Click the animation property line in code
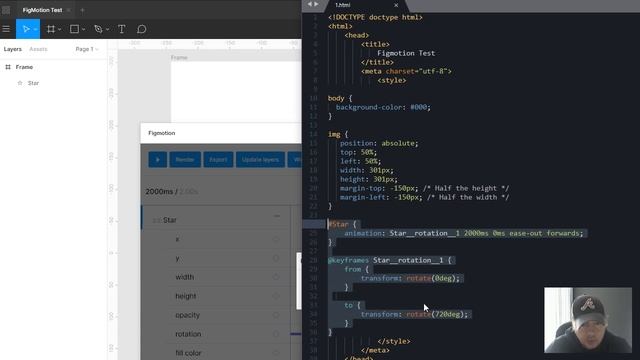This screenshot has width=640, height=360. 464,233
